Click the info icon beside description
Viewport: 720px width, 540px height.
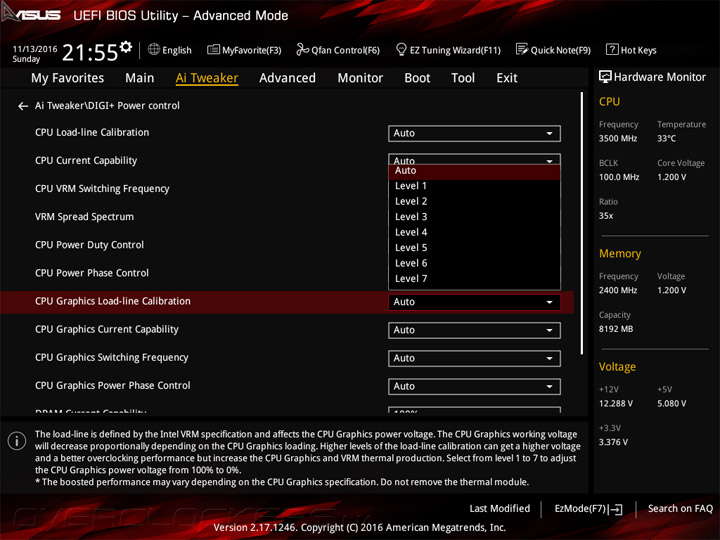click(17, 441)
